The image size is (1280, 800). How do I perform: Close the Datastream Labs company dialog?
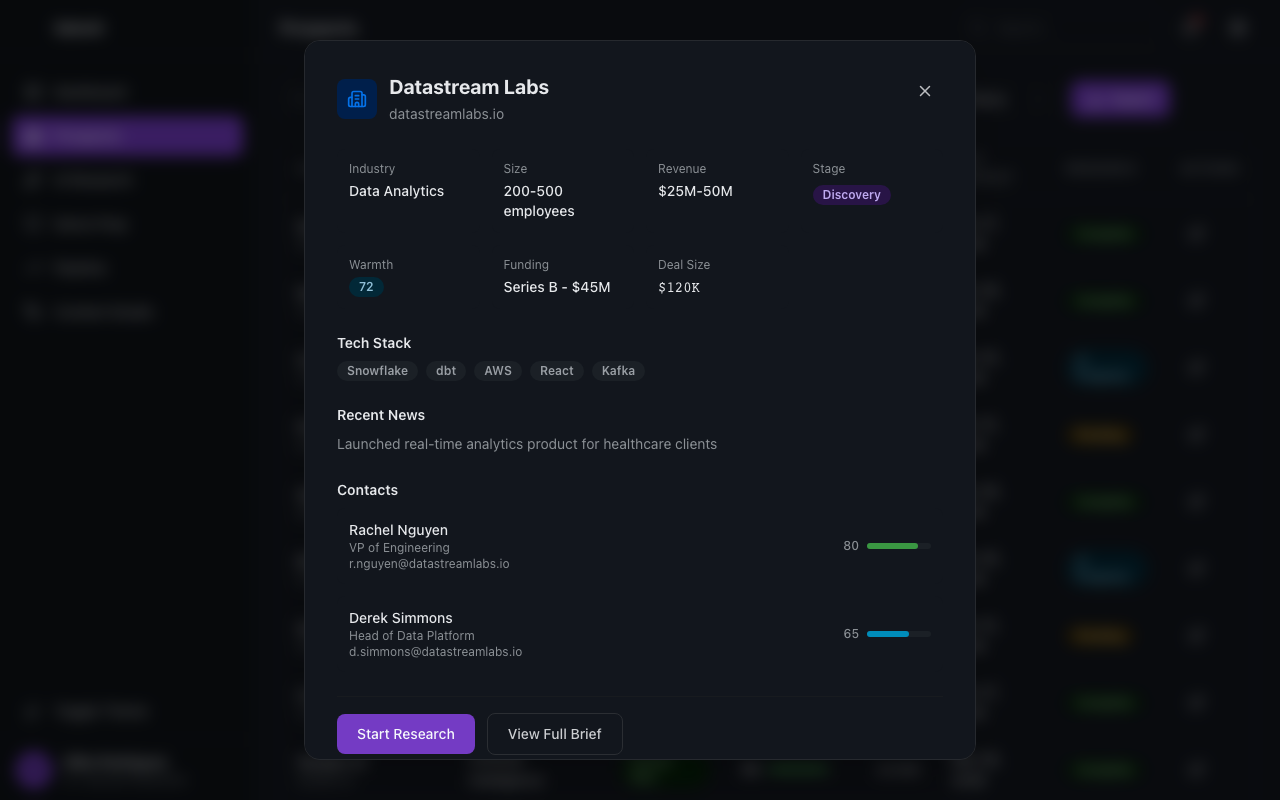tap(925, 91)
